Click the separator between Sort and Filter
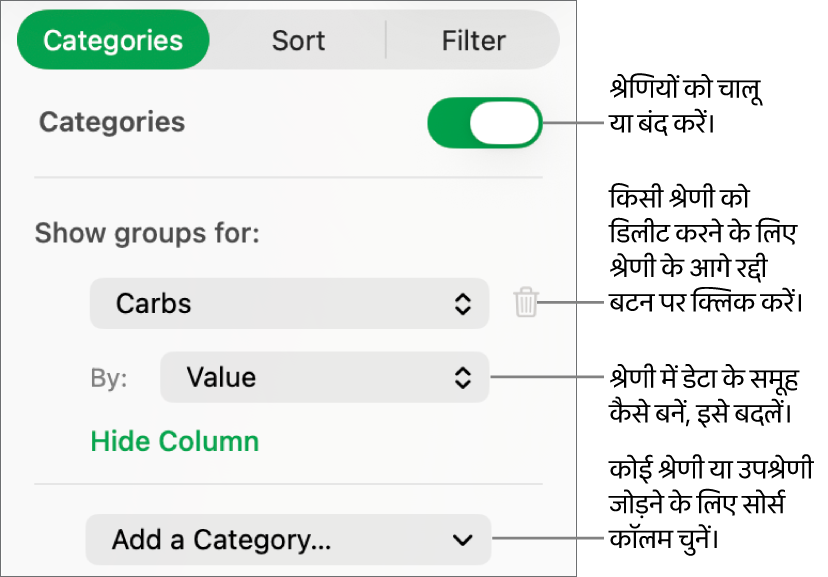 pos(386,40)
